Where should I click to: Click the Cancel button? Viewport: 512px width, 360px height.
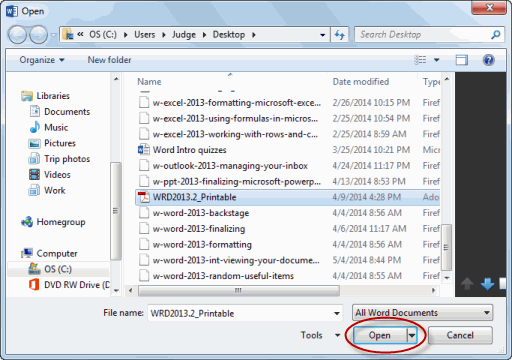point(460,335)
